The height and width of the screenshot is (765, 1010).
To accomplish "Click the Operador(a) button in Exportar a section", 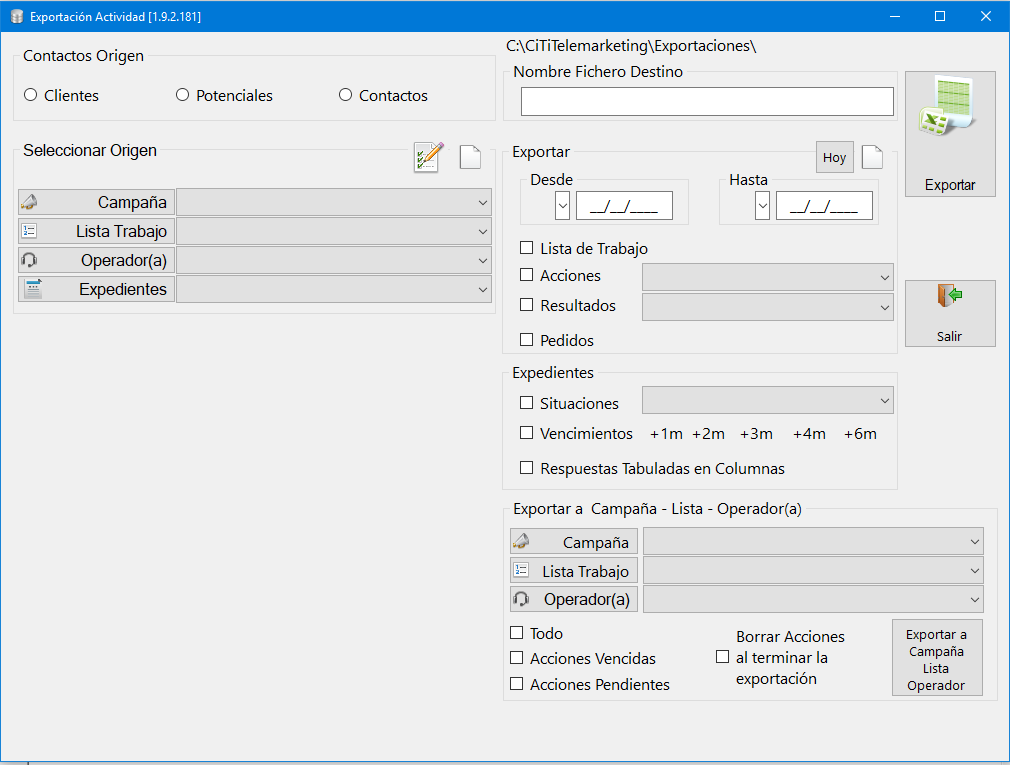I will (x=574, y=600).
